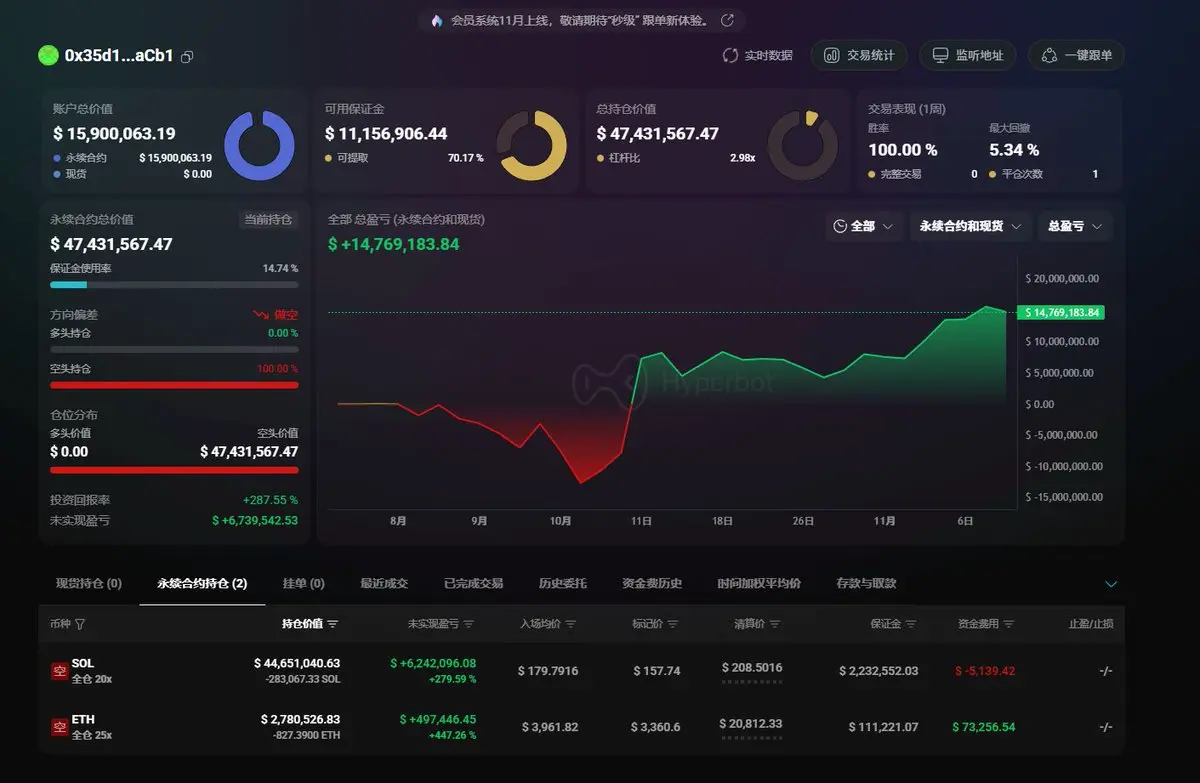
Task: Click the blue account value donut chart
Action: tap(259, 145)
